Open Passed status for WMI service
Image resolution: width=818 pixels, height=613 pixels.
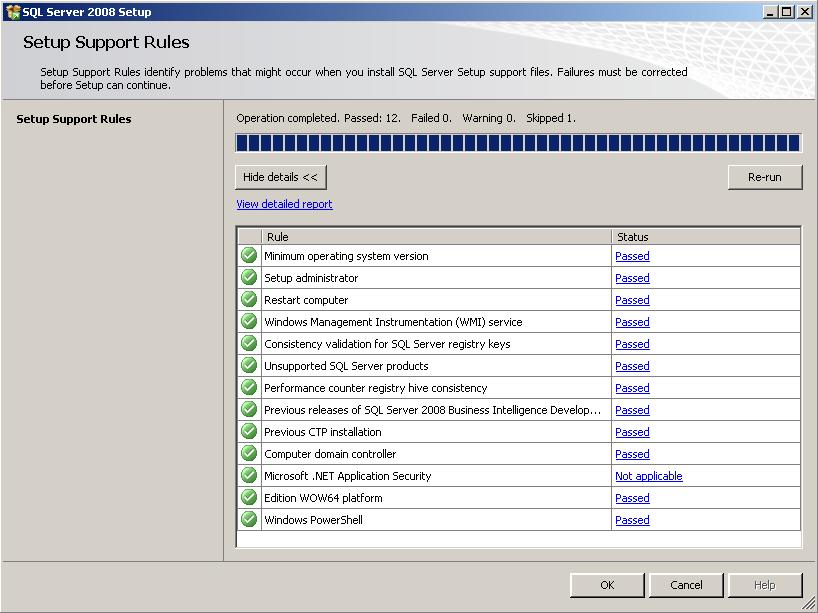(x=632, y=322)
